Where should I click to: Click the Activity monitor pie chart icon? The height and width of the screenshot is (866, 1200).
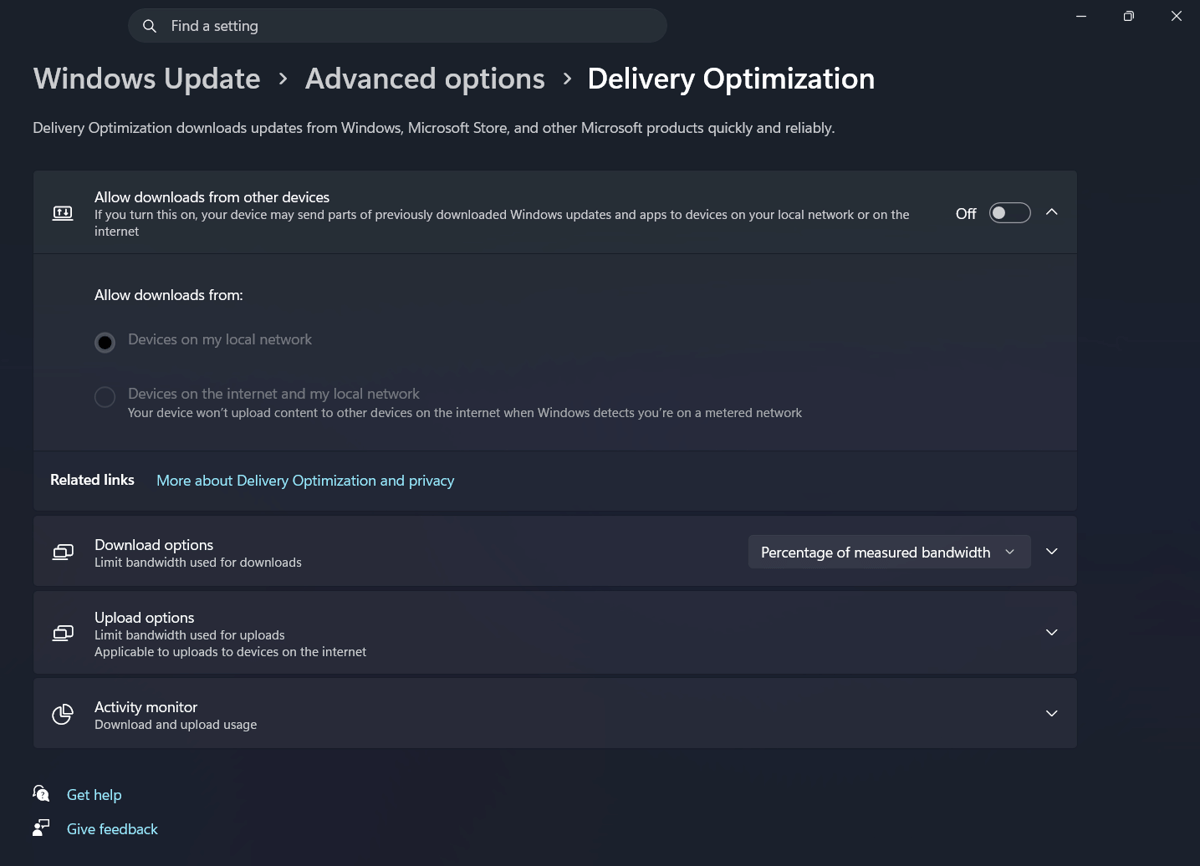(x=62, y=714)
